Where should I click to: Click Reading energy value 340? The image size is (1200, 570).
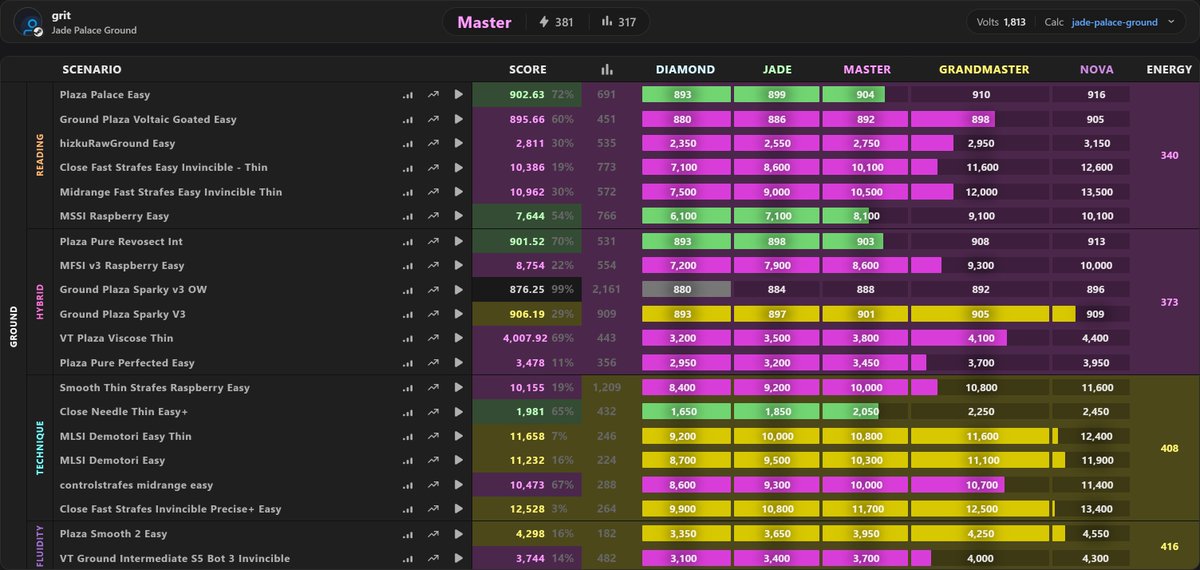(1169, 155)
